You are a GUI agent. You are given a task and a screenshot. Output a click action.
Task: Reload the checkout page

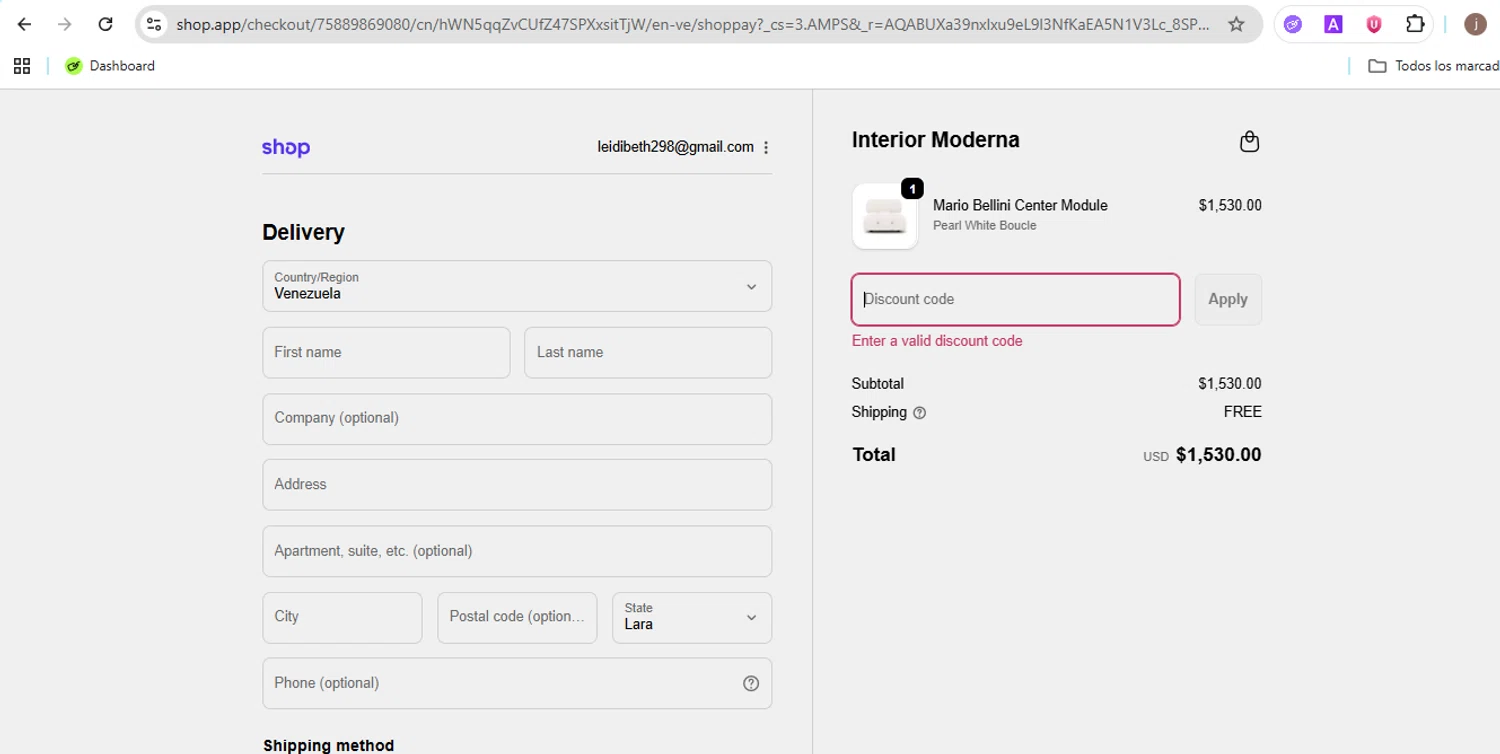(105, 24)
